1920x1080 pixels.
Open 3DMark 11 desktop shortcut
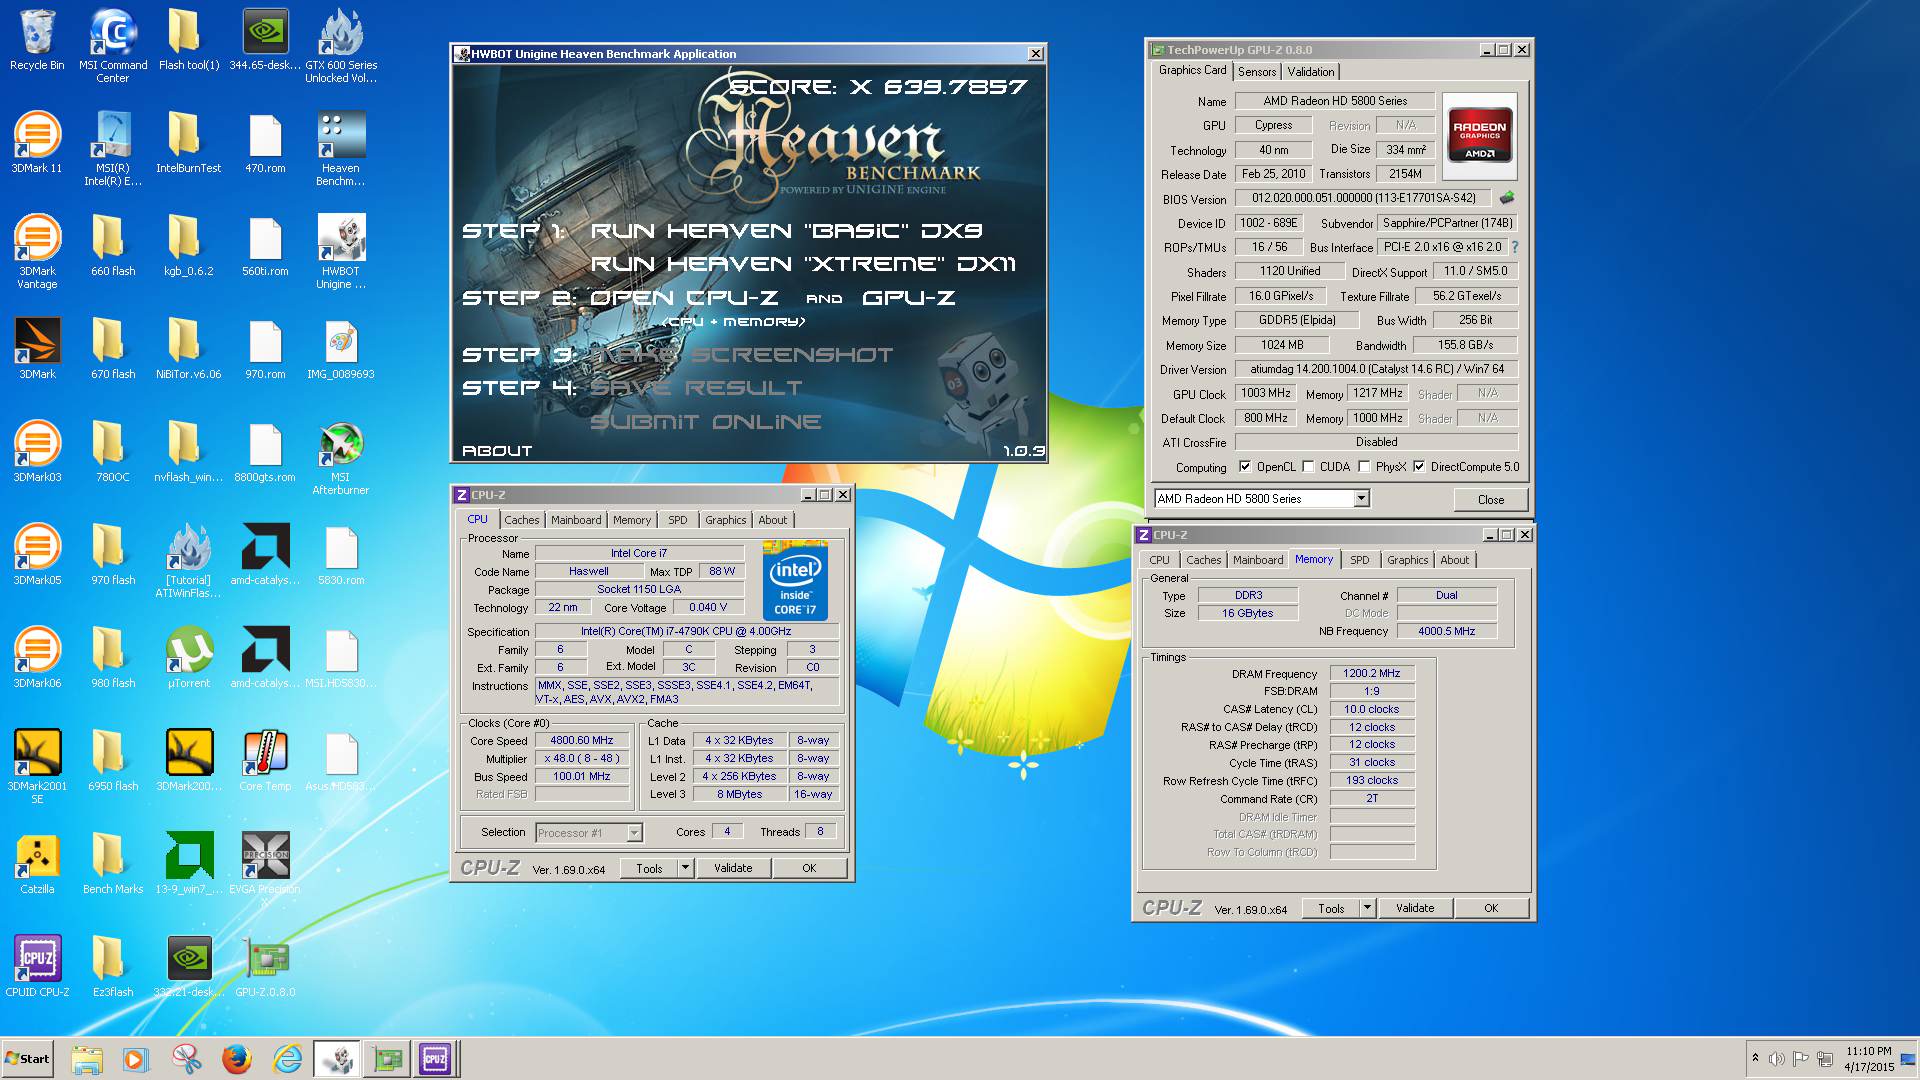(x=37, y=143)
